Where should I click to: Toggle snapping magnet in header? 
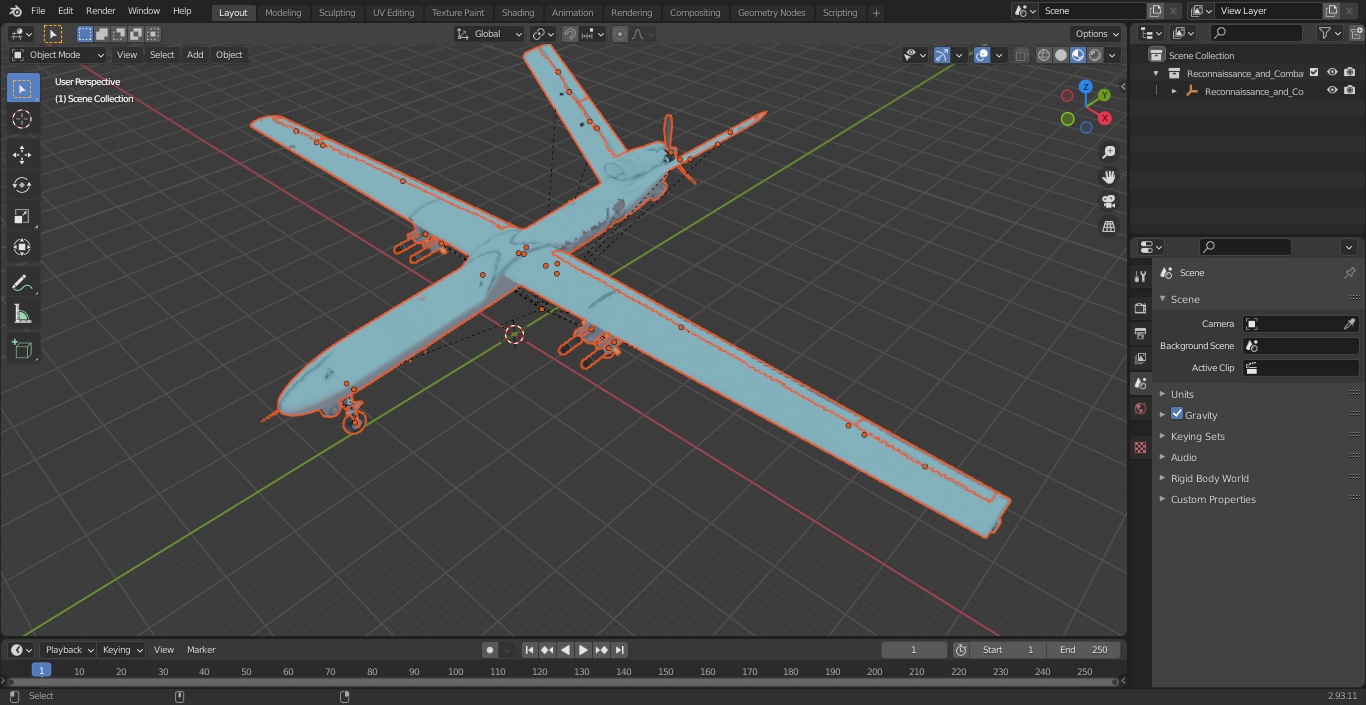click(x=570, y=34)
